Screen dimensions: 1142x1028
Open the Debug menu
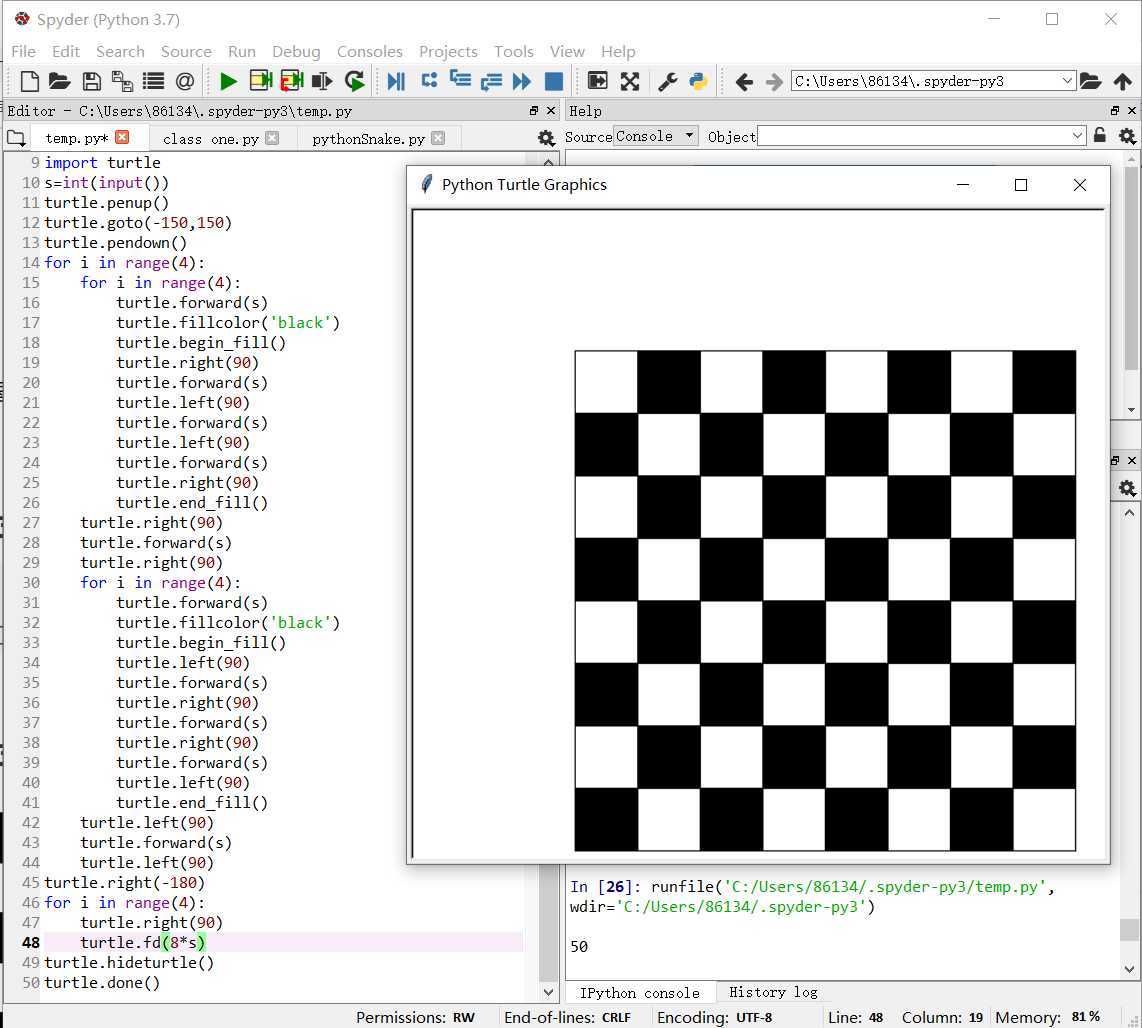click(x=296, y=52)
